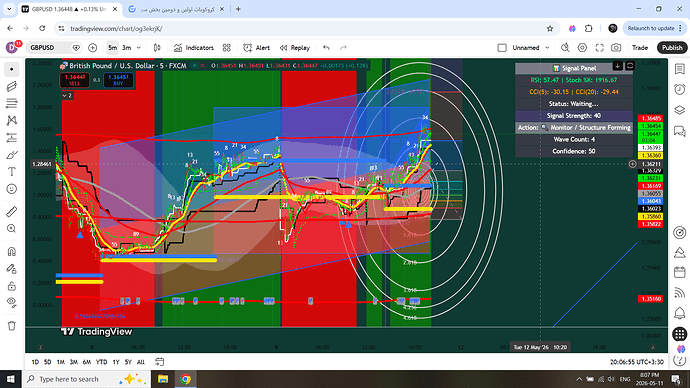The image size is (690, 388).
Task: Select the cursor dot tool in left toolbar
Action: pyautogui.click(x=12, y=70)
